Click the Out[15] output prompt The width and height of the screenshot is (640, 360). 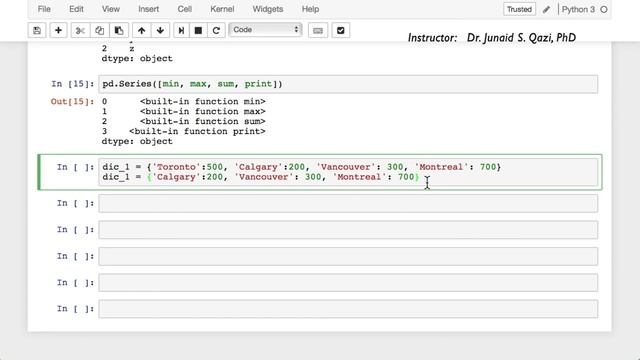point(72,102)
